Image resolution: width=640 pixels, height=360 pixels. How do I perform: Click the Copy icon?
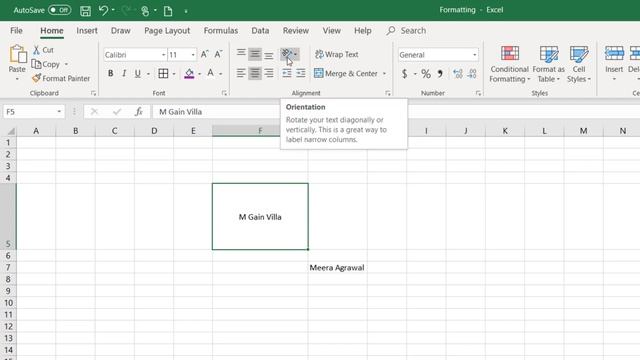click(x=36, y=64)
